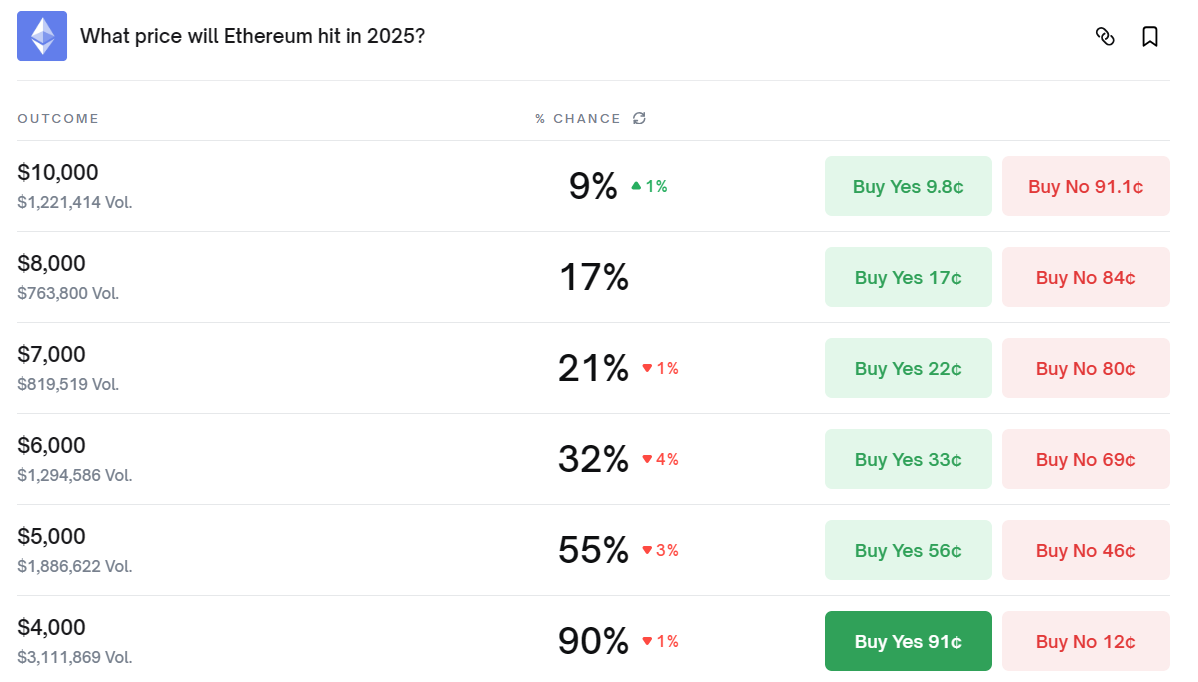Select Buy Yes 22¢ for $7,000
This screenshot has width=1198, height=682.
pos(908,368)
